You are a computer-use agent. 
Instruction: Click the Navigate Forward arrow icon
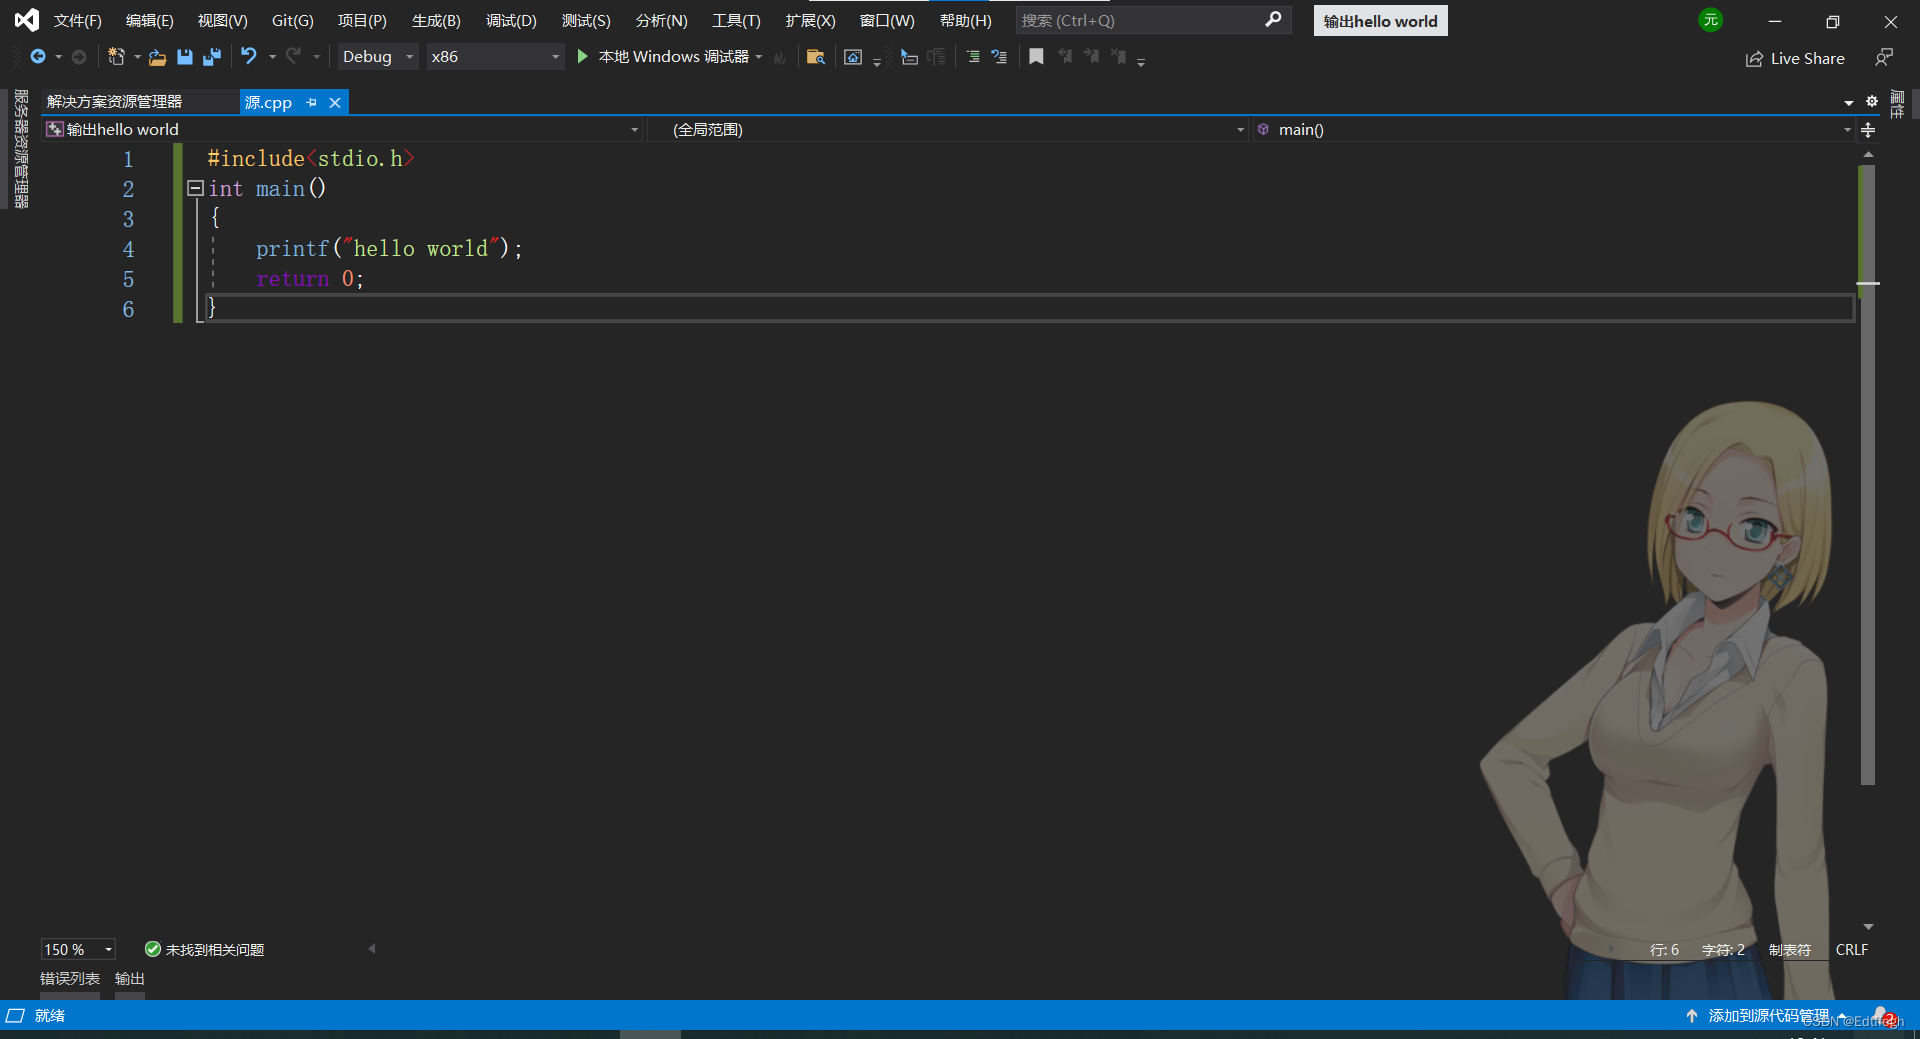(x=79, y=57)
